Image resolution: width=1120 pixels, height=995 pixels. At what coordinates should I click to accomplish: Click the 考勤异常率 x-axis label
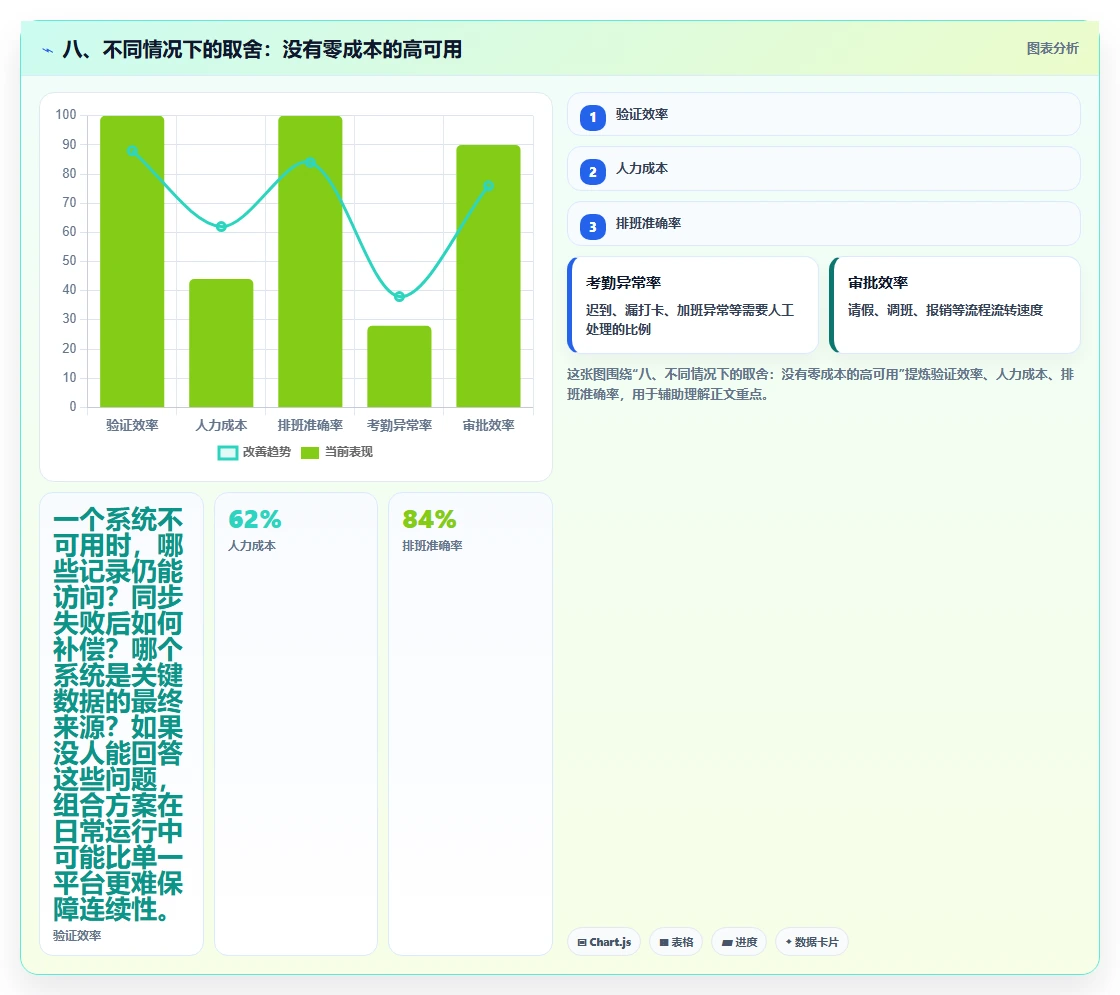point(399,425)
